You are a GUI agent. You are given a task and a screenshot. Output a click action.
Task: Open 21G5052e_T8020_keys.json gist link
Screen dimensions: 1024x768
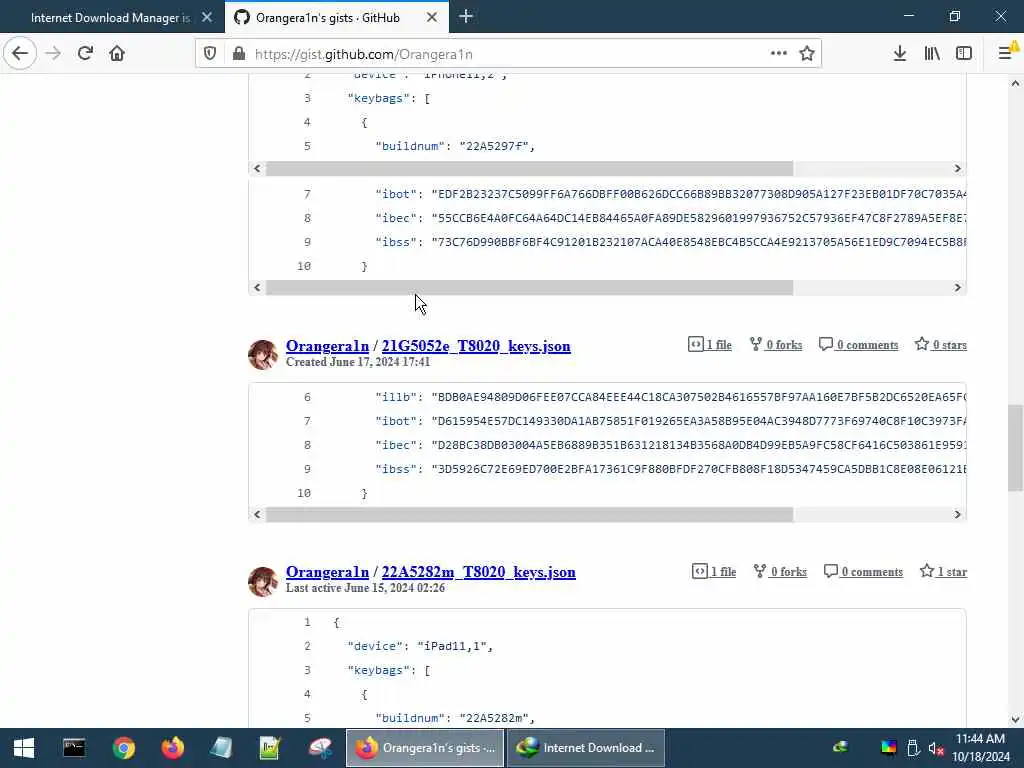tap(476, 346)
